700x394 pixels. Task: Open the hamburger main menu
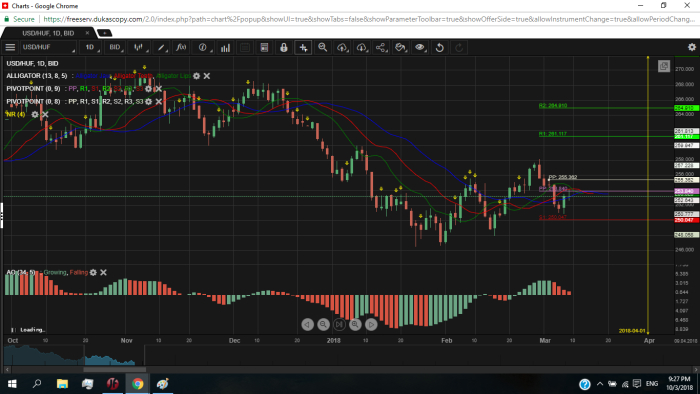(10, 47)
